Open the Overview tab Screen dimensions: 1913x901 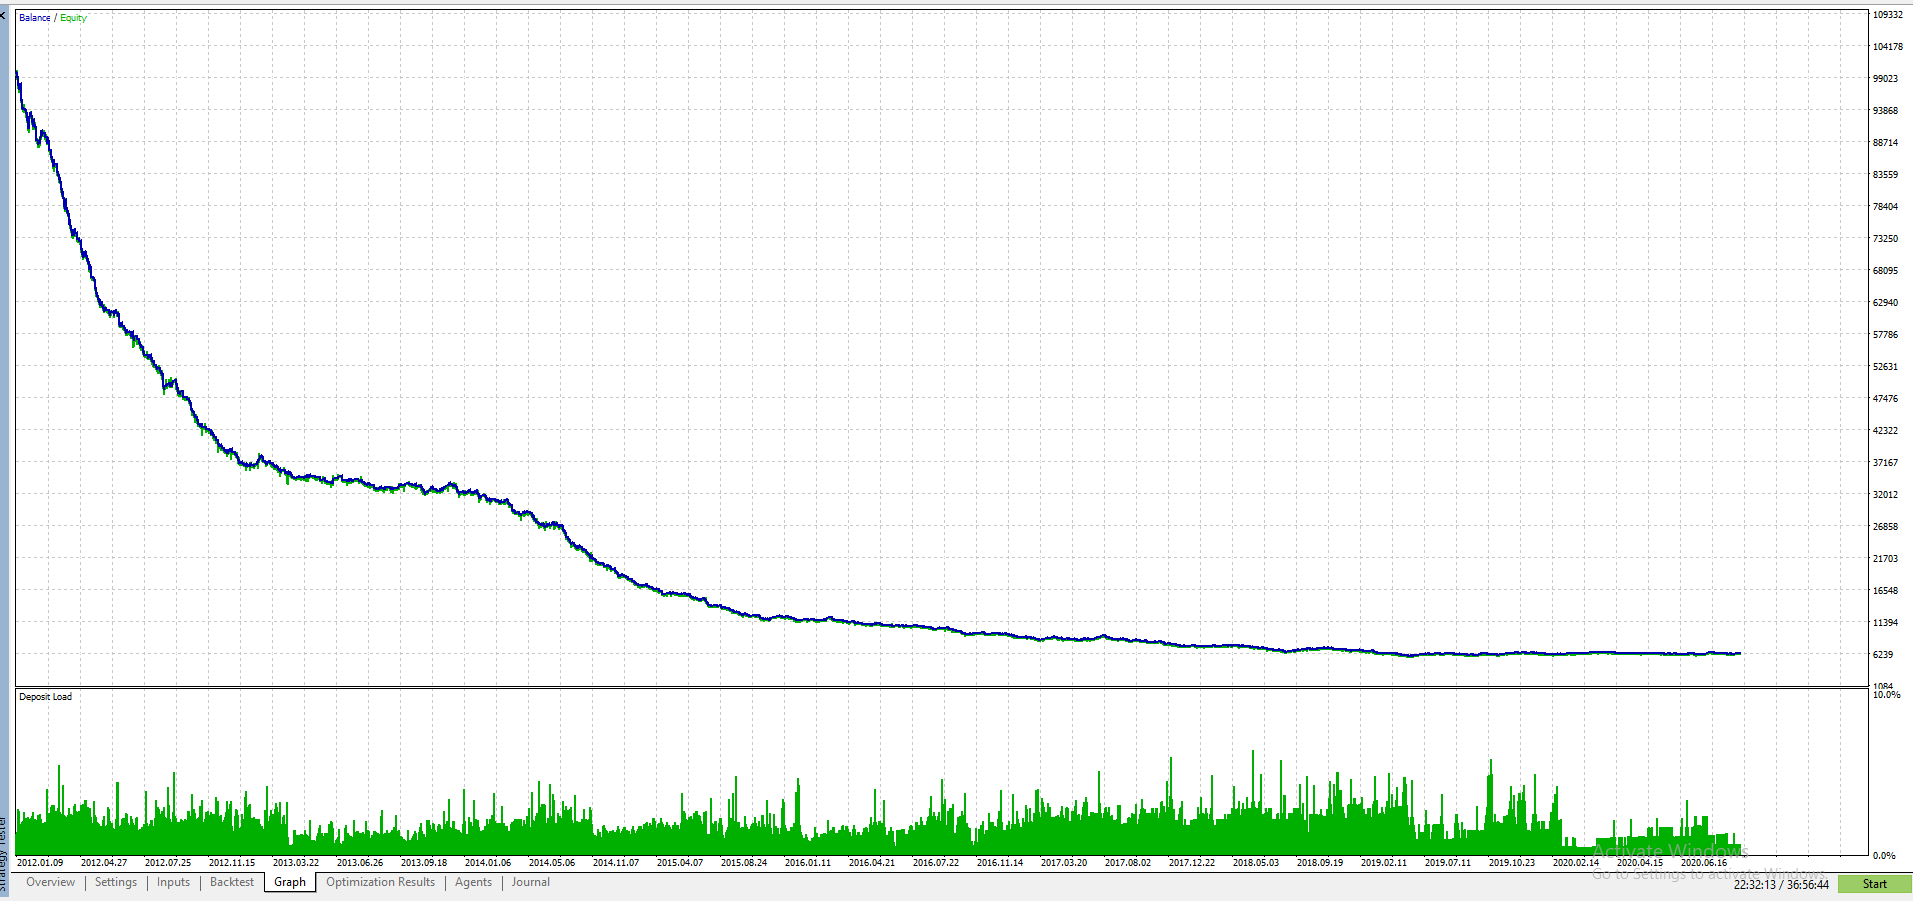coord(50,882)
